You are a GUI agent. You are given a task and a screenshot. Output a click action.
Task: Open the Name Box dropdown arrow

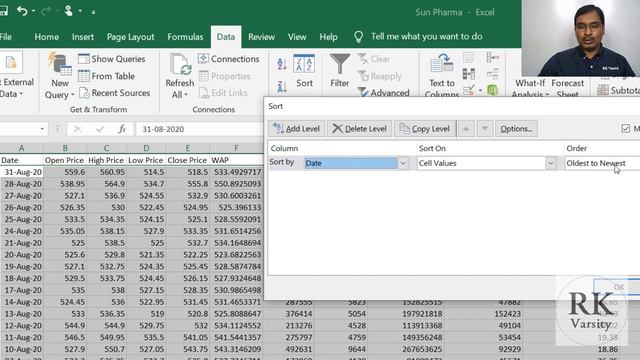(x=42, y=129)
